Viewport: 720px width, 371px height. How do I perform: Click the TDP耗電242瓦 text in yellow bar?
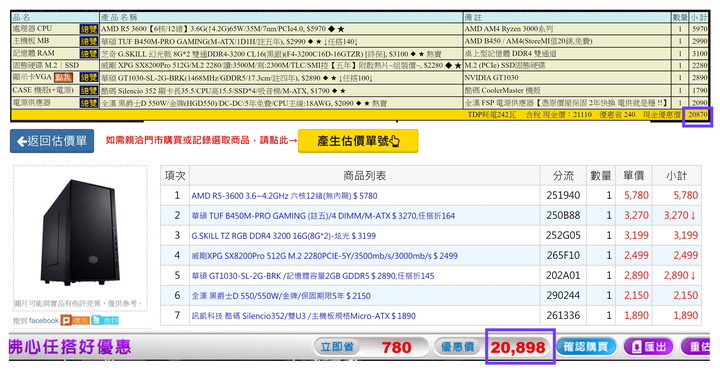click(491, 115)
